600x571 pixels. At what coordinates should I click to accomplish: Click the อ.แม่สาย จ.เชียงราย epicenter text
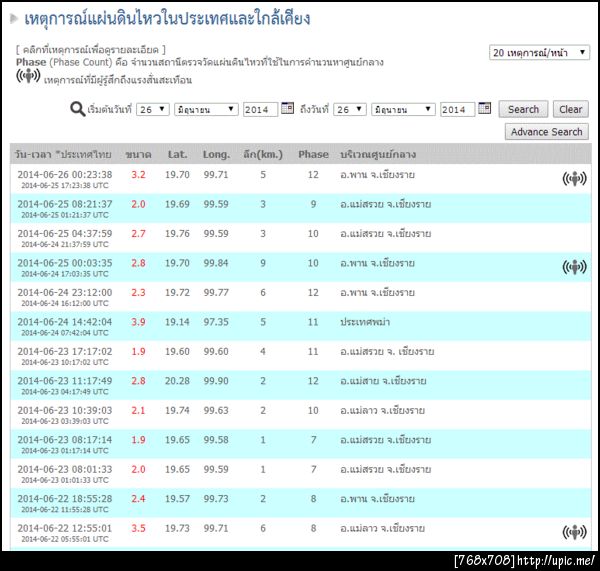[x=383, y=381]
